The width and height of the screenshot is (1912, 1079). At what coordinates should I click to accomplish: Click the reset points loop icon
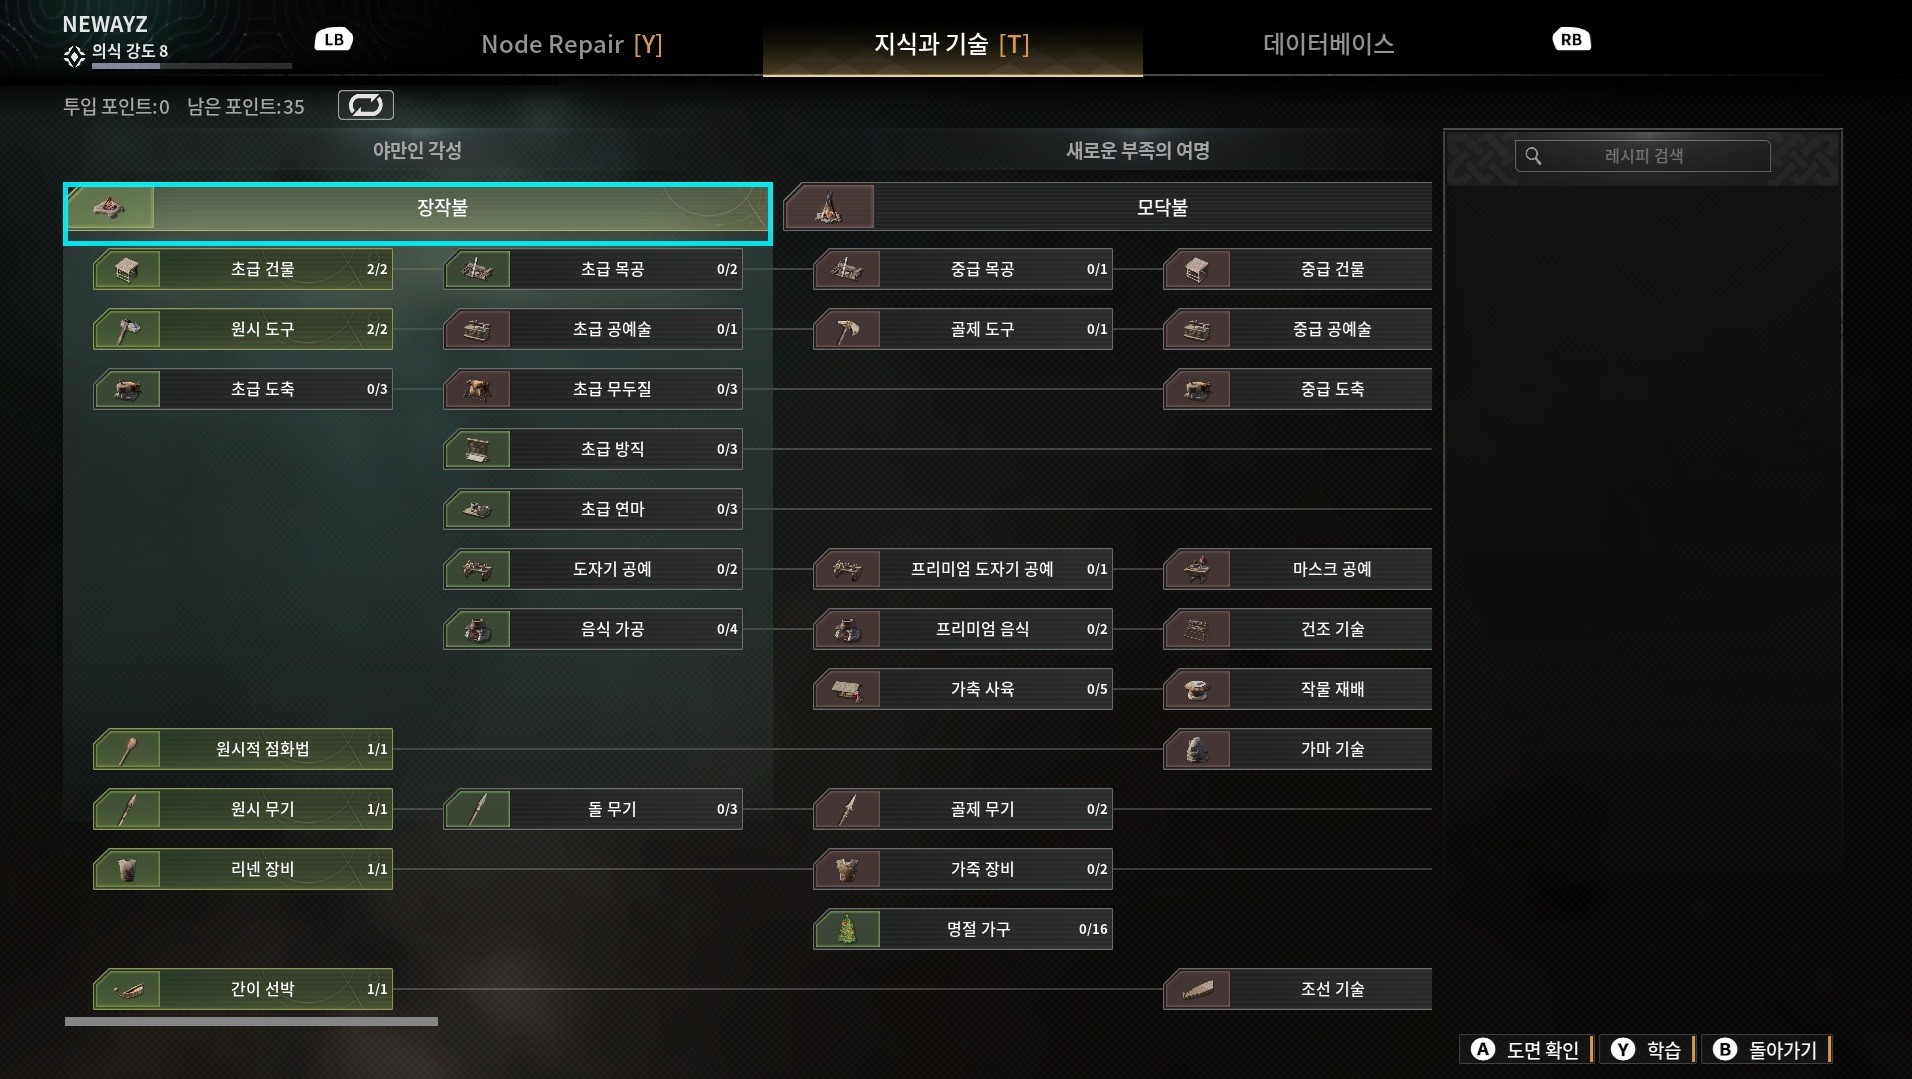click(x=366, y=105)
